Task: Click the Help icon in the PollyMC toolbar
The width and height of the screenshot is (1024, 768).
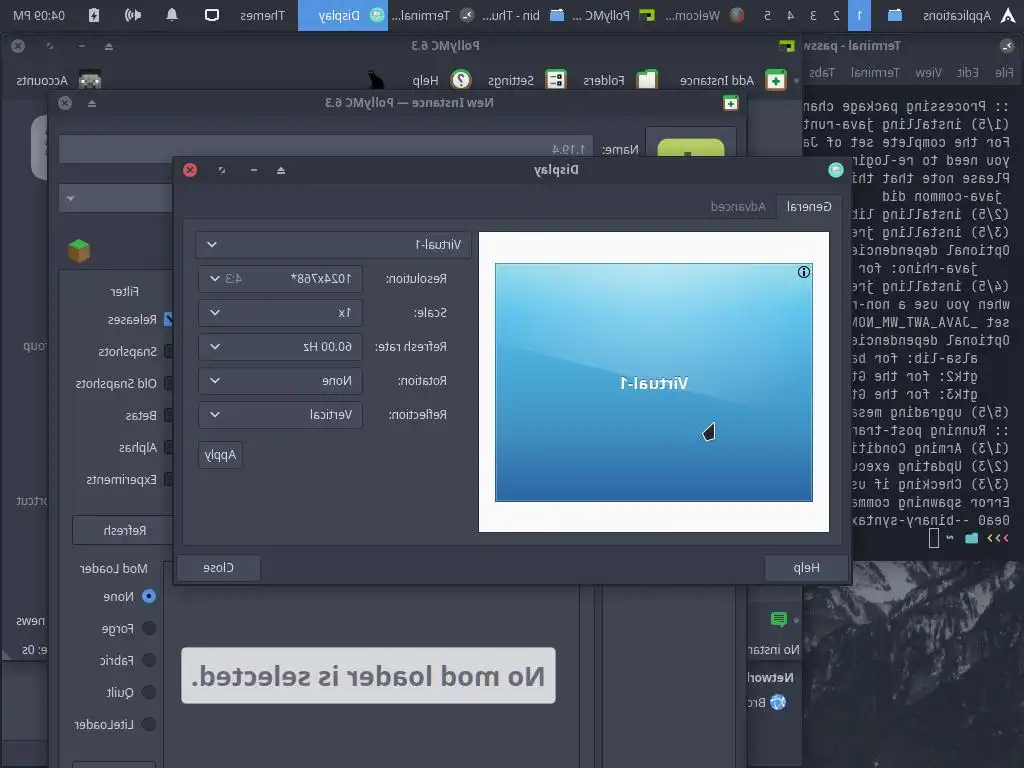Action: [461, 80]
